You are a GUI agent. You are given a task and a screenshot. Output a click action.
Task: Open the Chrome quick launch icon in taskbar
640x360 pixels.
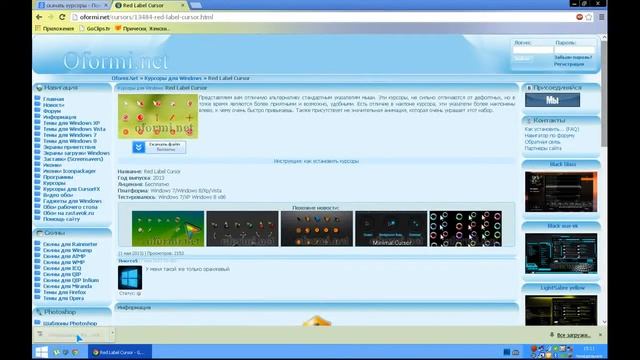75,352
